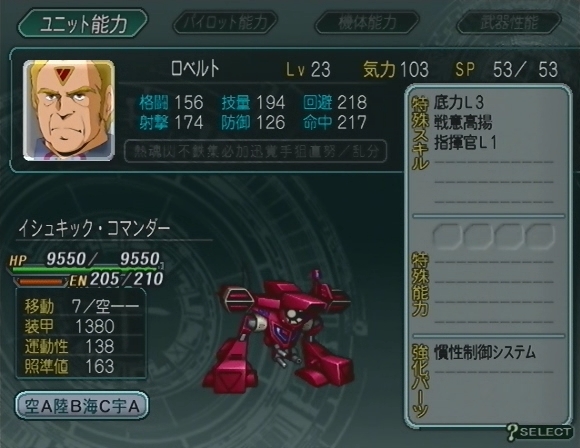Screen dimensions: 580x448
Task: Switch to the パイロット能力 tab
Action: coord(225,23)
